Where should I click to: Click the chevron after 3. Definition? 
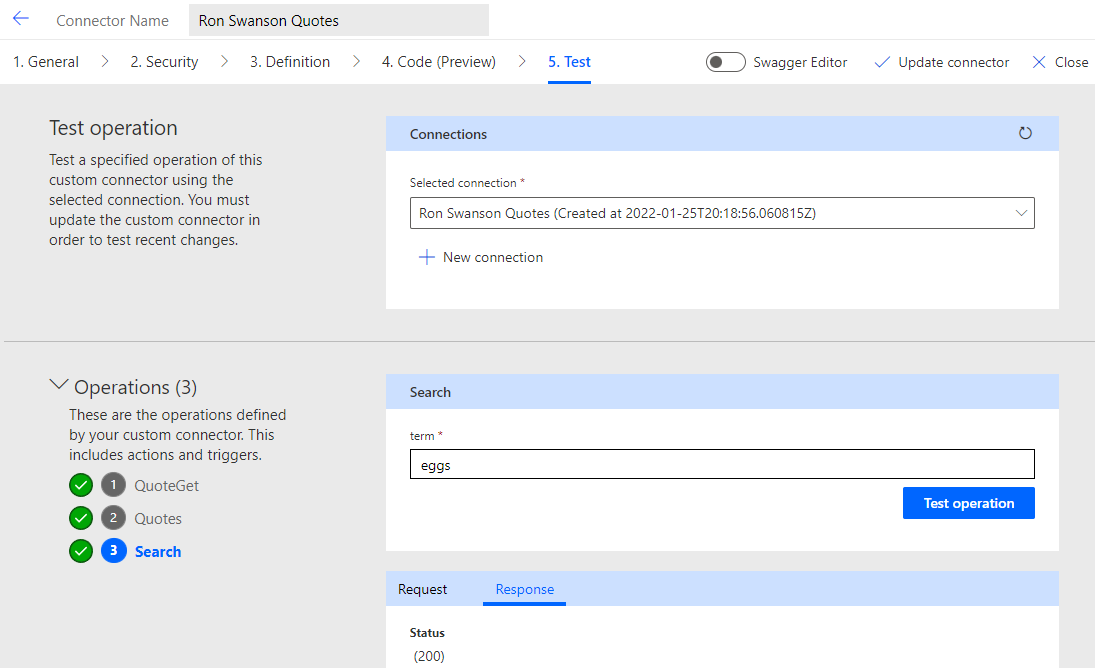tap(356, 61)
